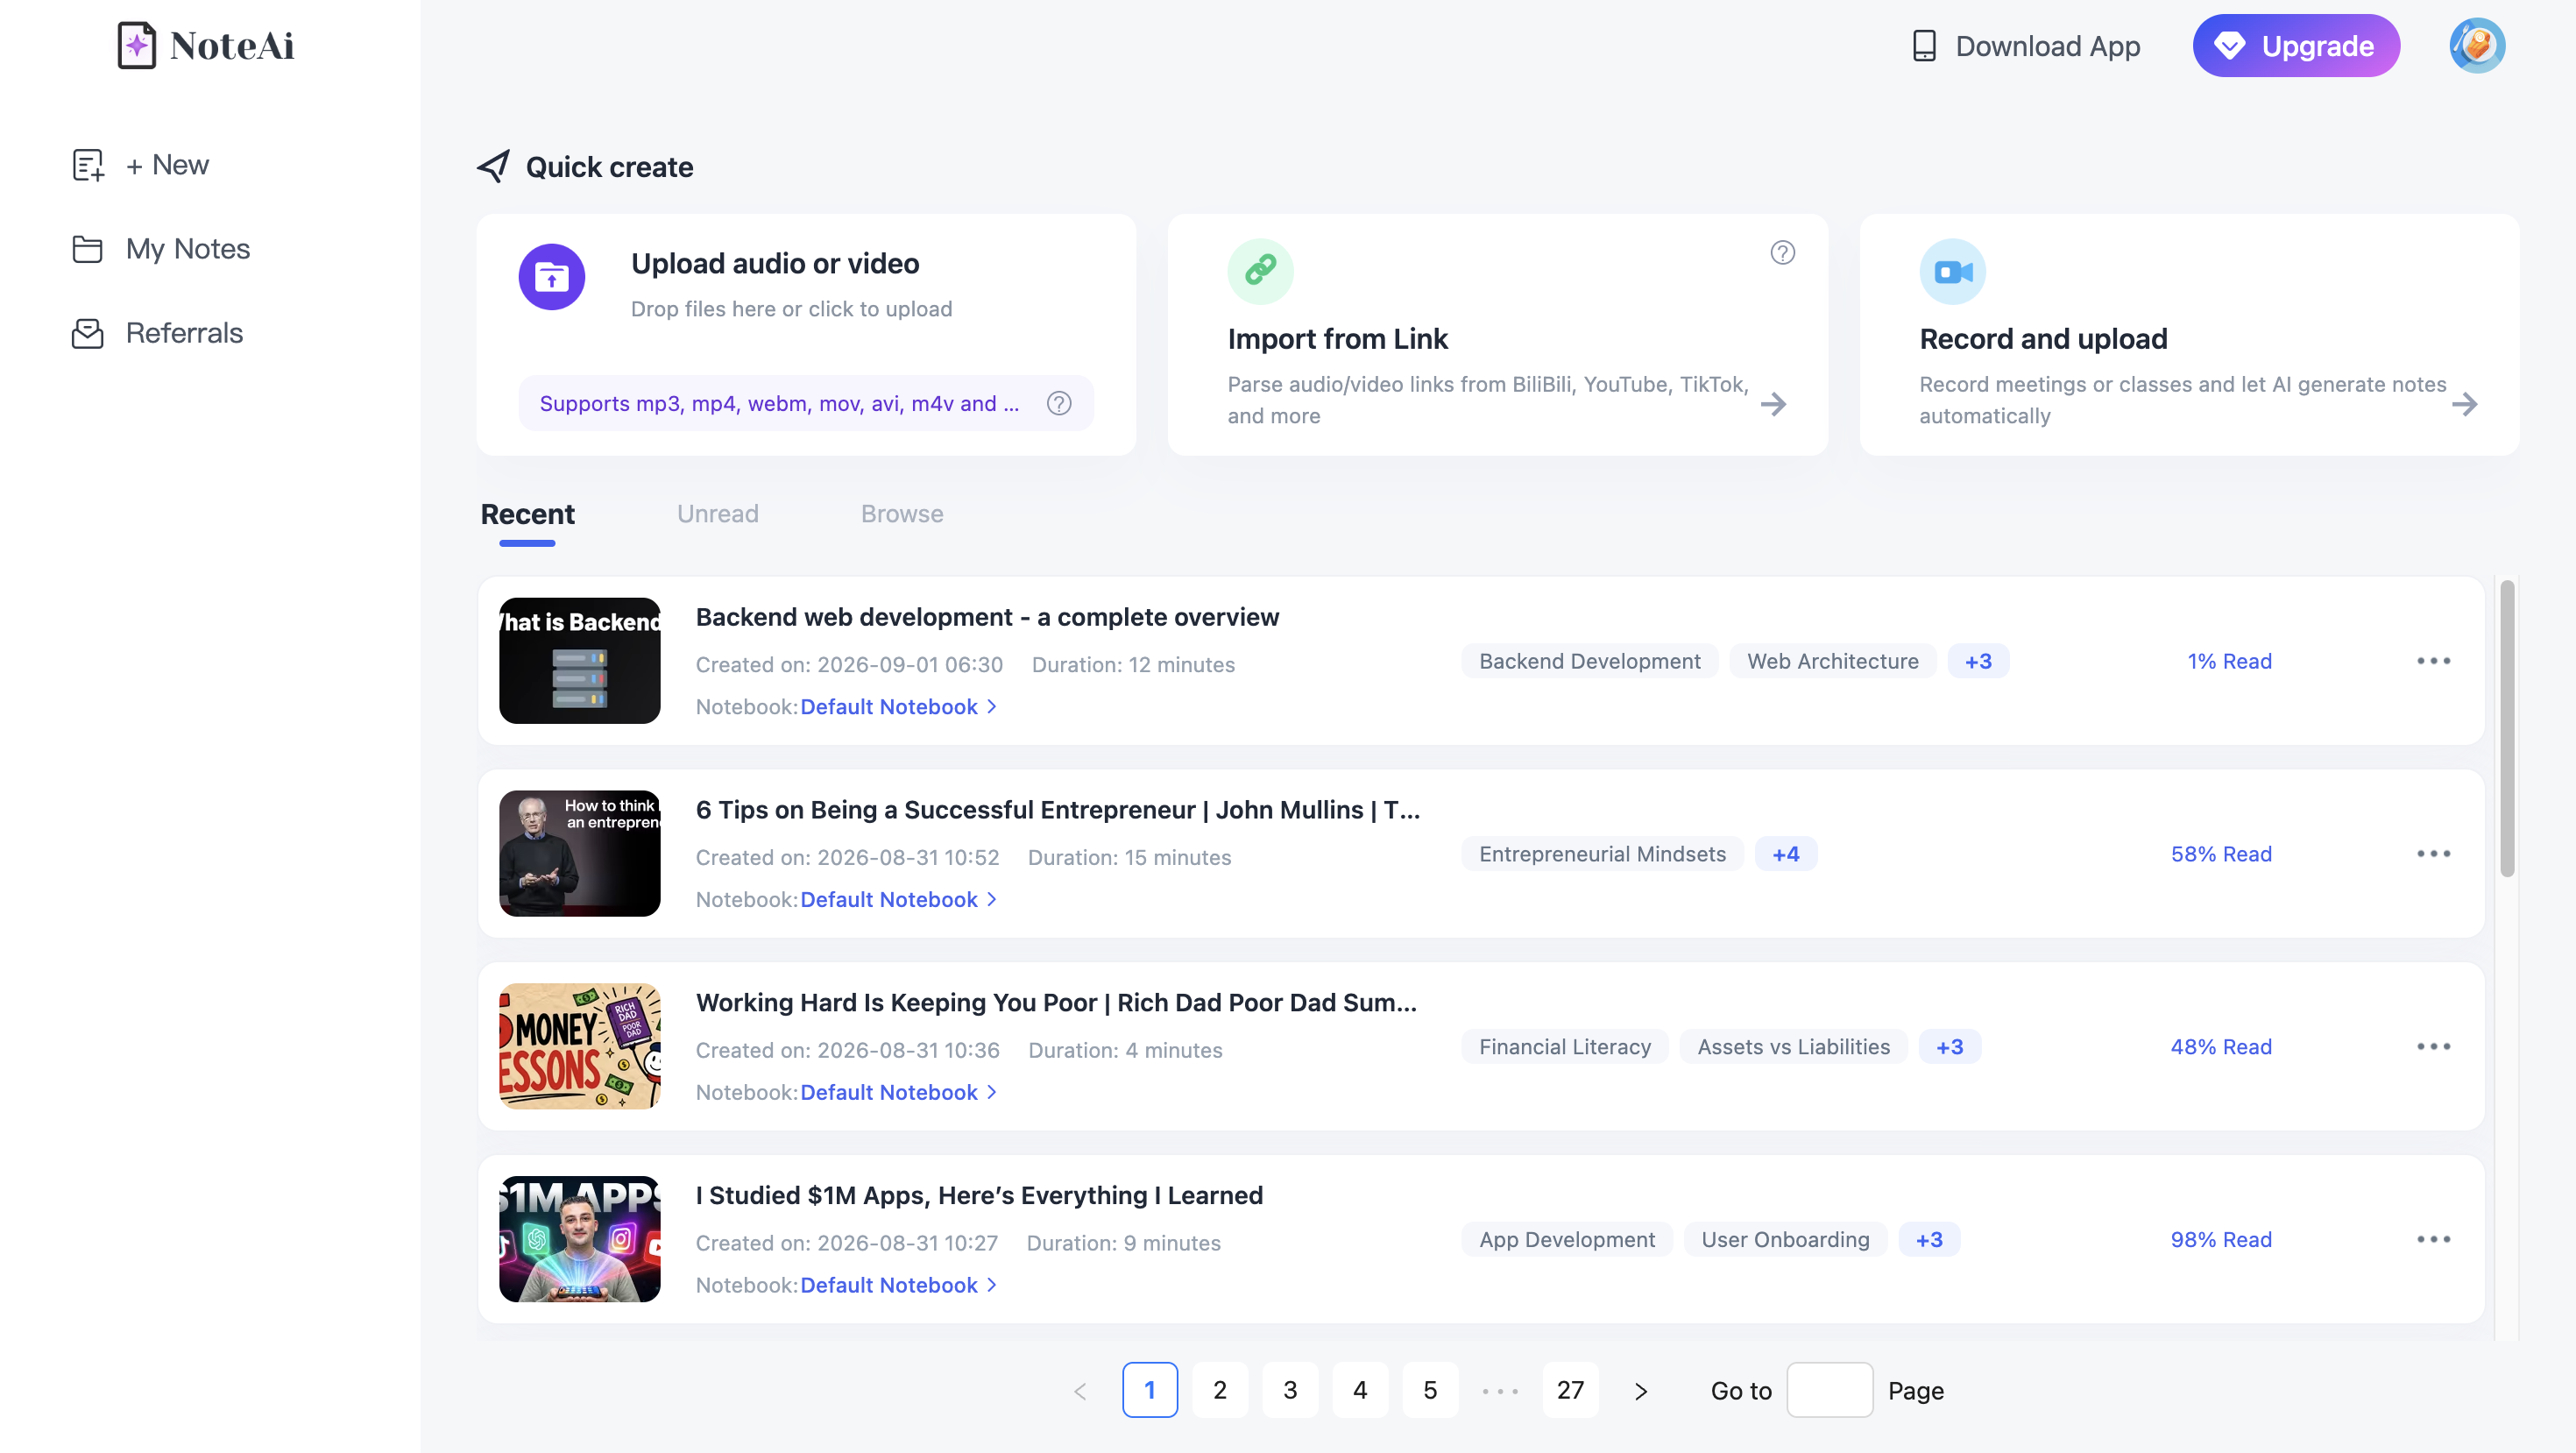
Task: Click the 98% Read status
Action: pyautogui.click(x=2221, y=1240)
